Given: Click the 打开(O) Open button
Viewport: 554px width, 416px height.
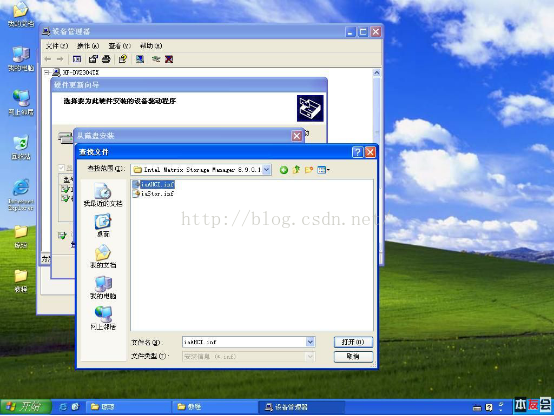Looking at the screenshot, I should pyautogui.click(x=353, y=342).
